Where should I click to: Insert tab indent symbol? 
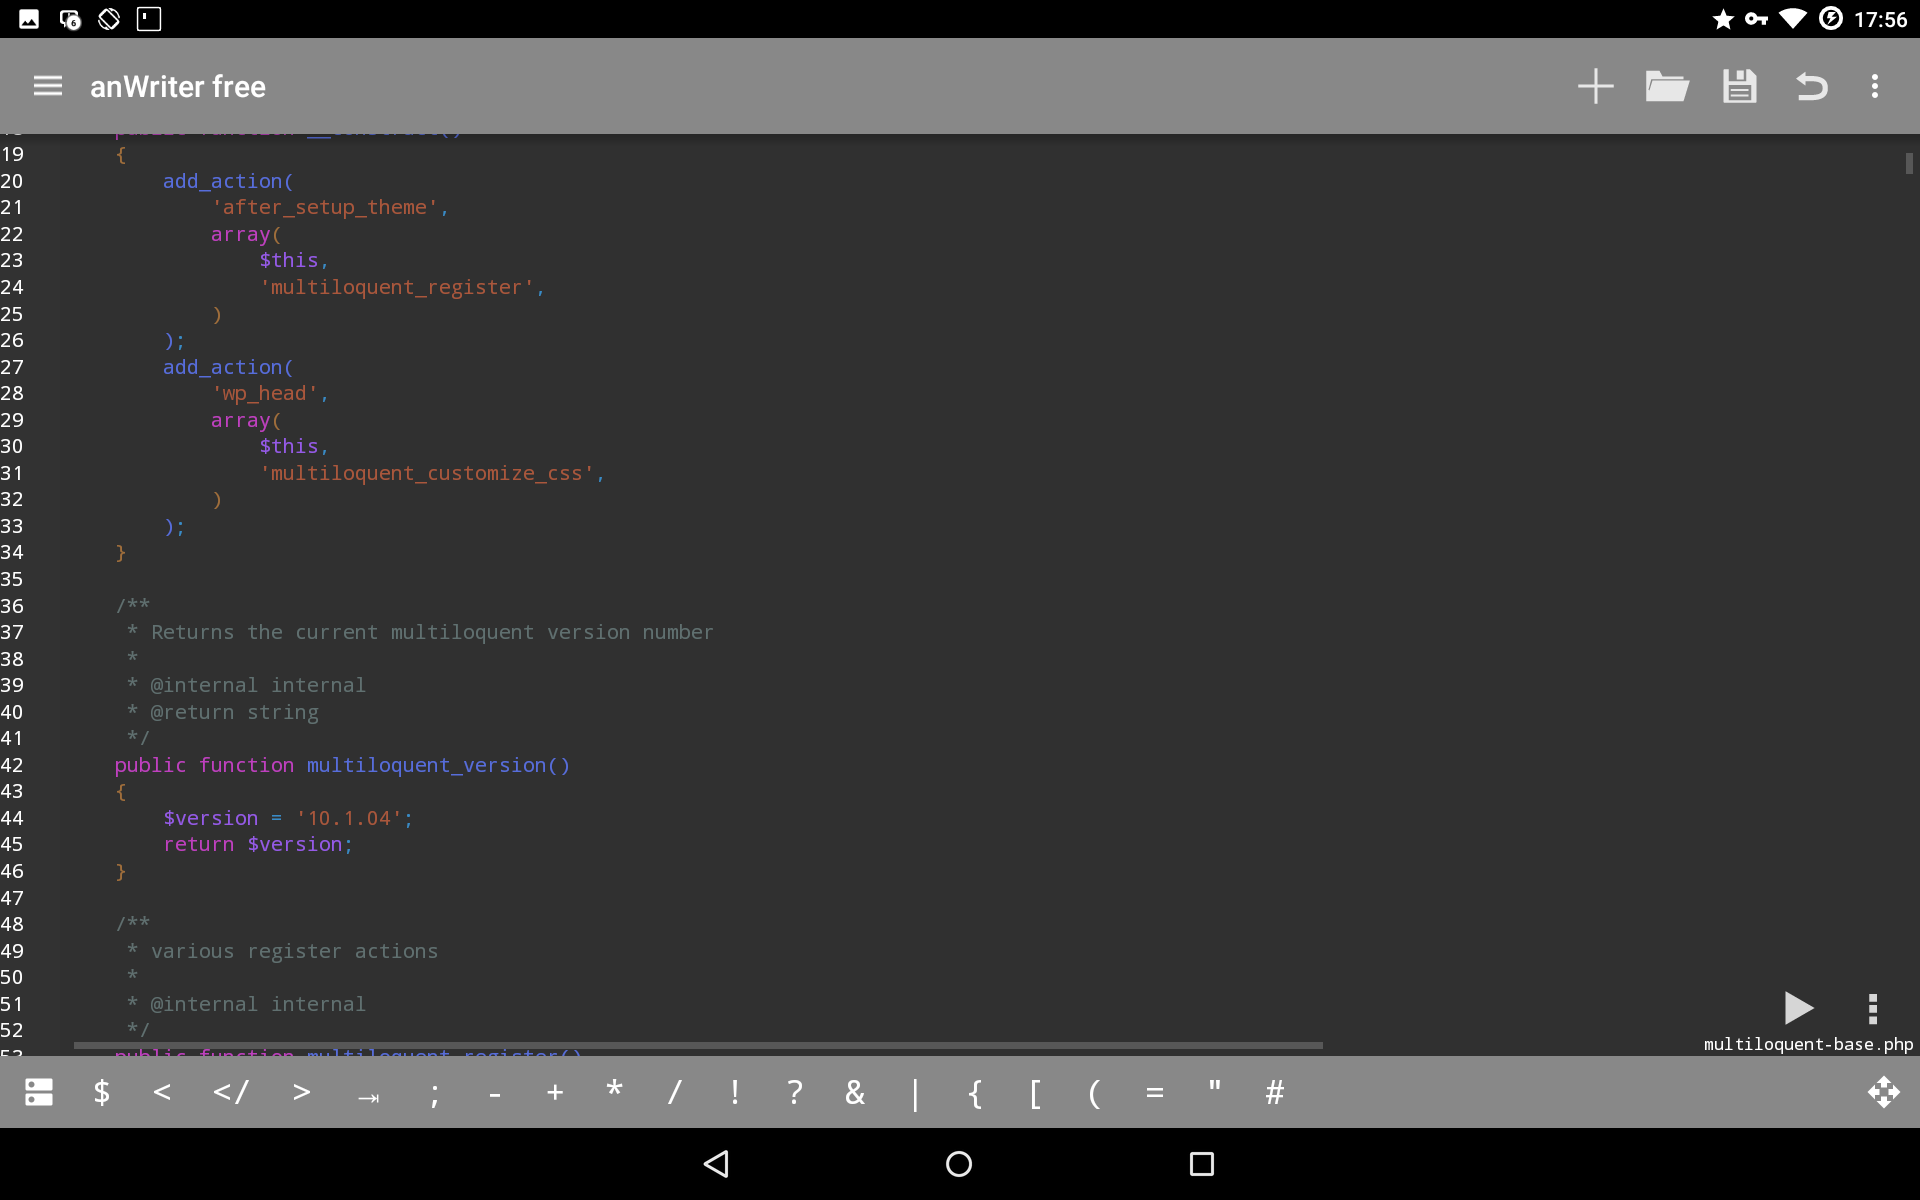pyautogui.click(x=368, y=1096)
